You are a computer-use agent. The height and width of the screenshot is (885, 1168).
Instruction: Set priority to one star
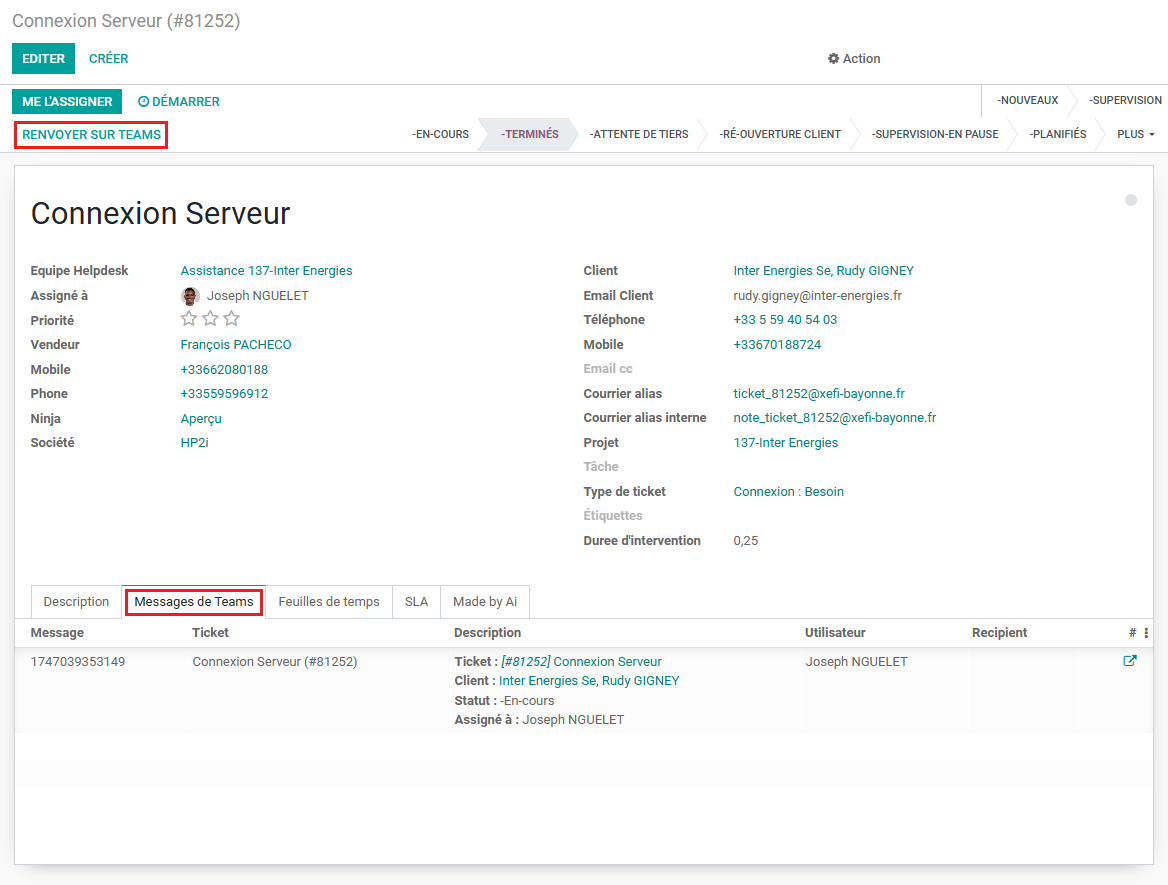point(189,320)
